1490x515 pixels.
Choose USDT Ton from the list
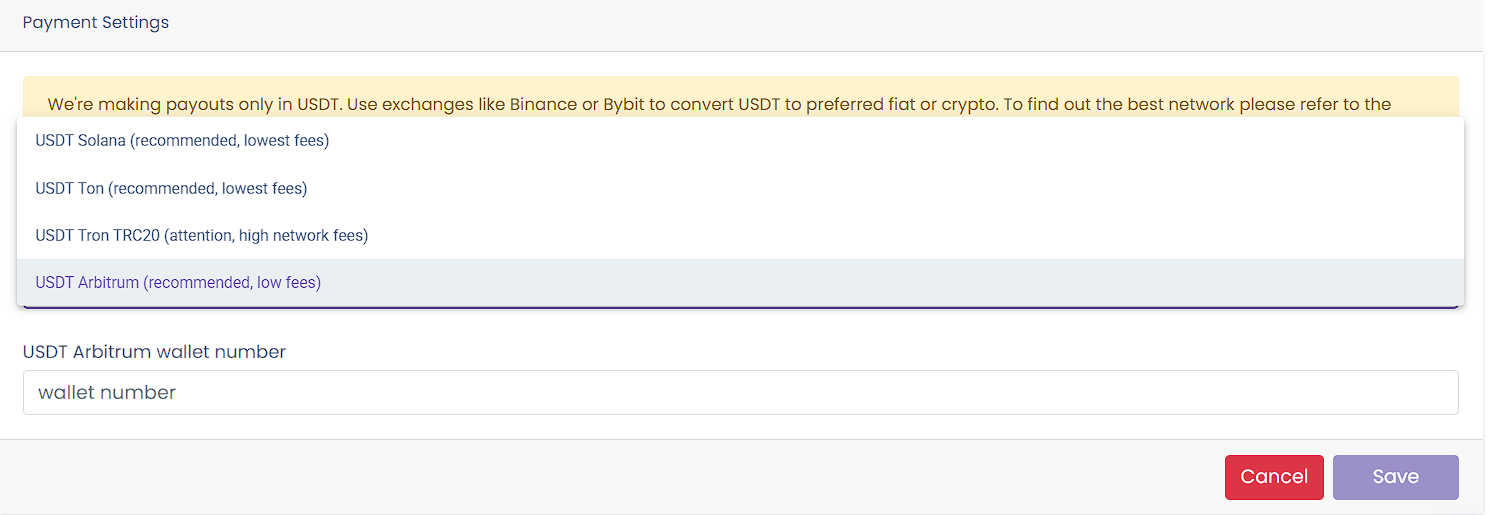740,188
